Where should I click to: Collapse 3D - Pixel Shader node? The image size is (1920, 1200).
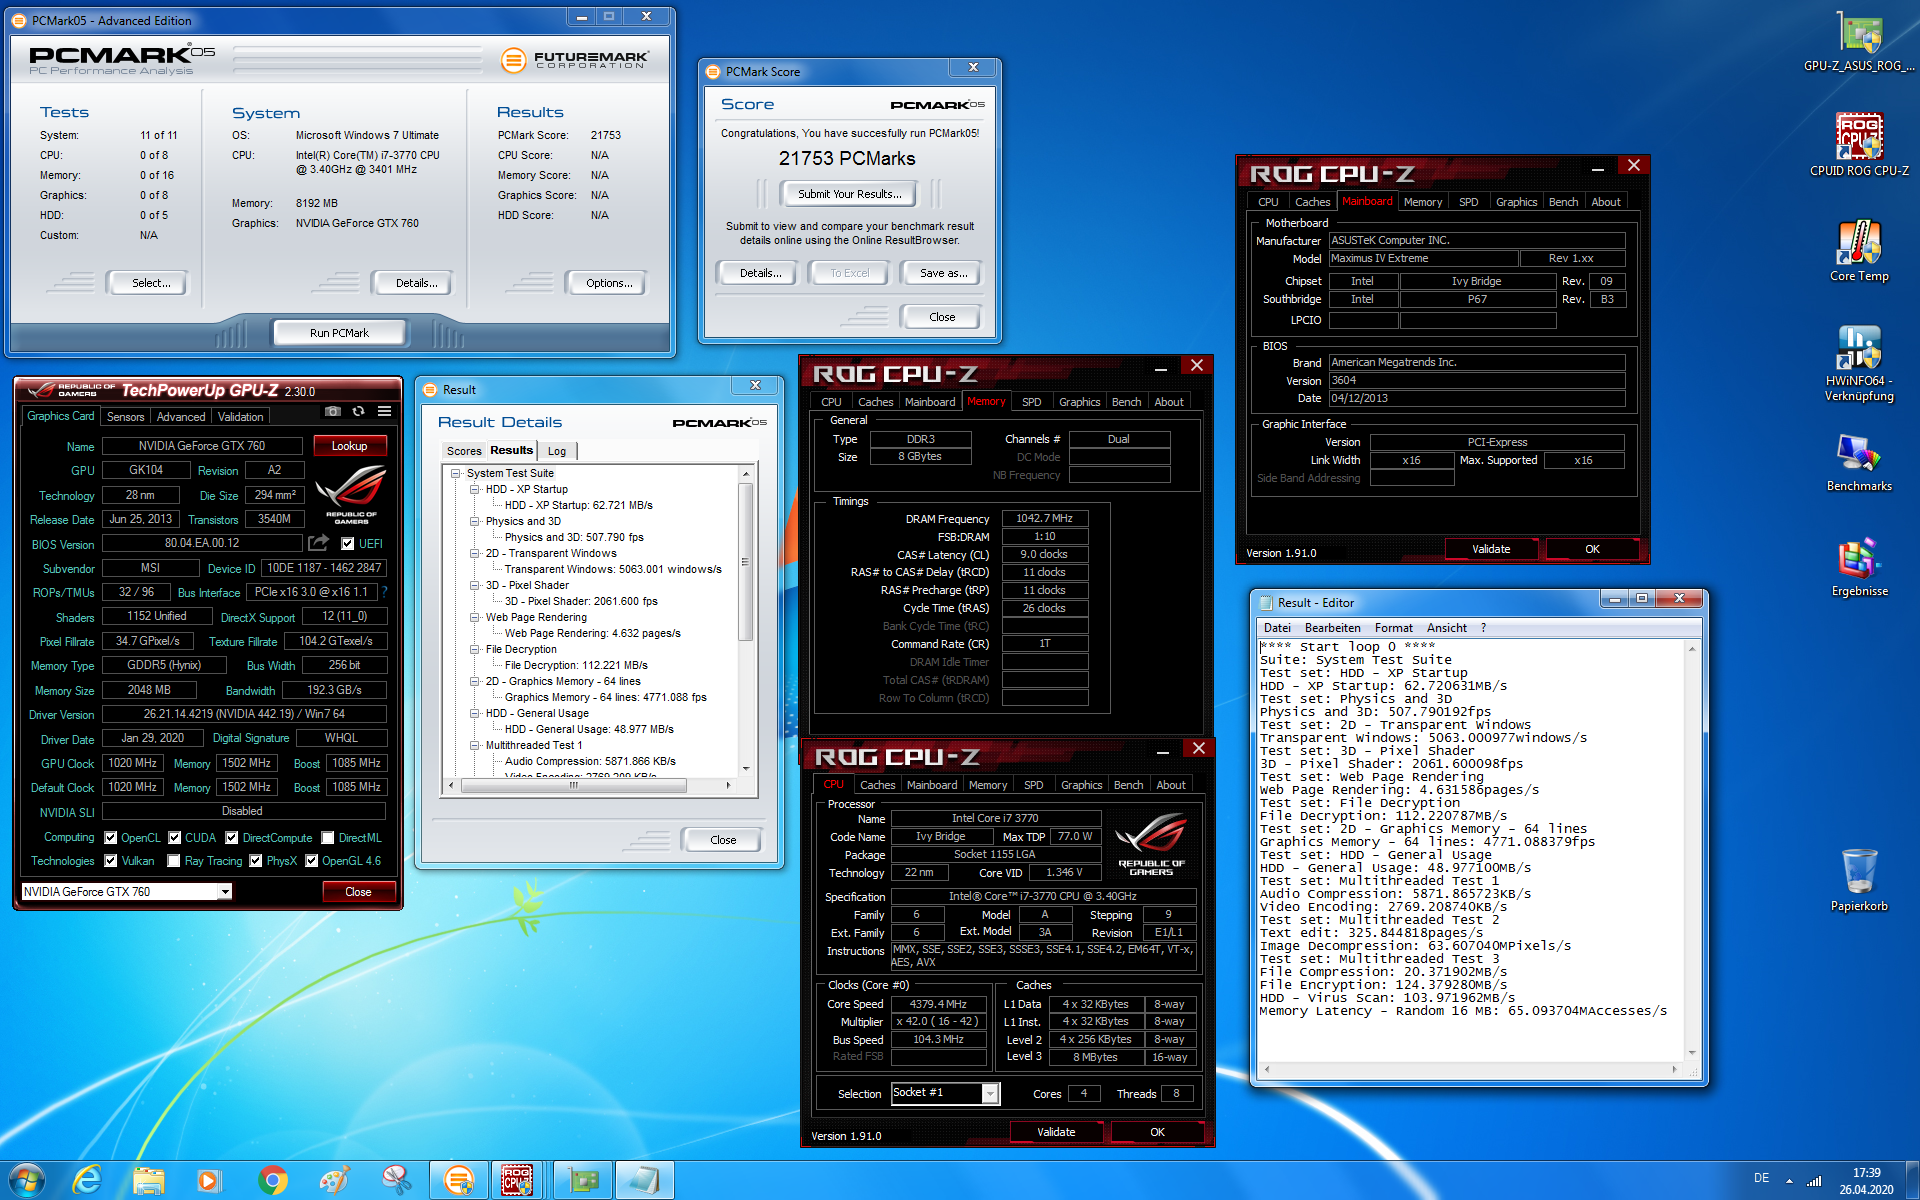click(x=475, y=585)
